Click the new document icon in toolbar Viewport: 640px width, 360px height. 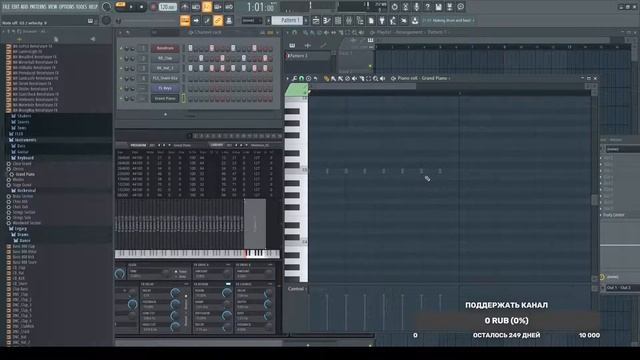371,20
